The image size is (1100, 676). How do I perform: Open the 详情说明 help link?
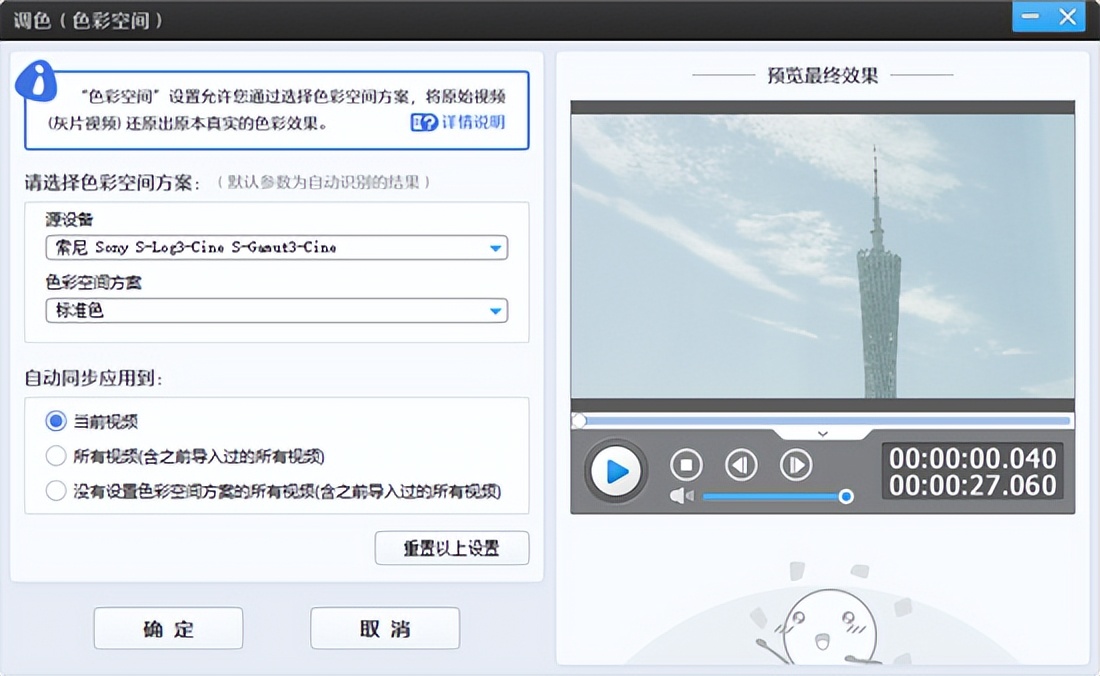coord(458,123)
